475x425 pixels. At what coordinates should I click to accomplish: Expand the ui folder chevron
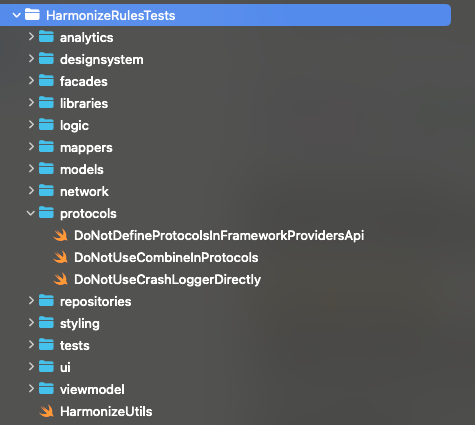coord(31,367)
